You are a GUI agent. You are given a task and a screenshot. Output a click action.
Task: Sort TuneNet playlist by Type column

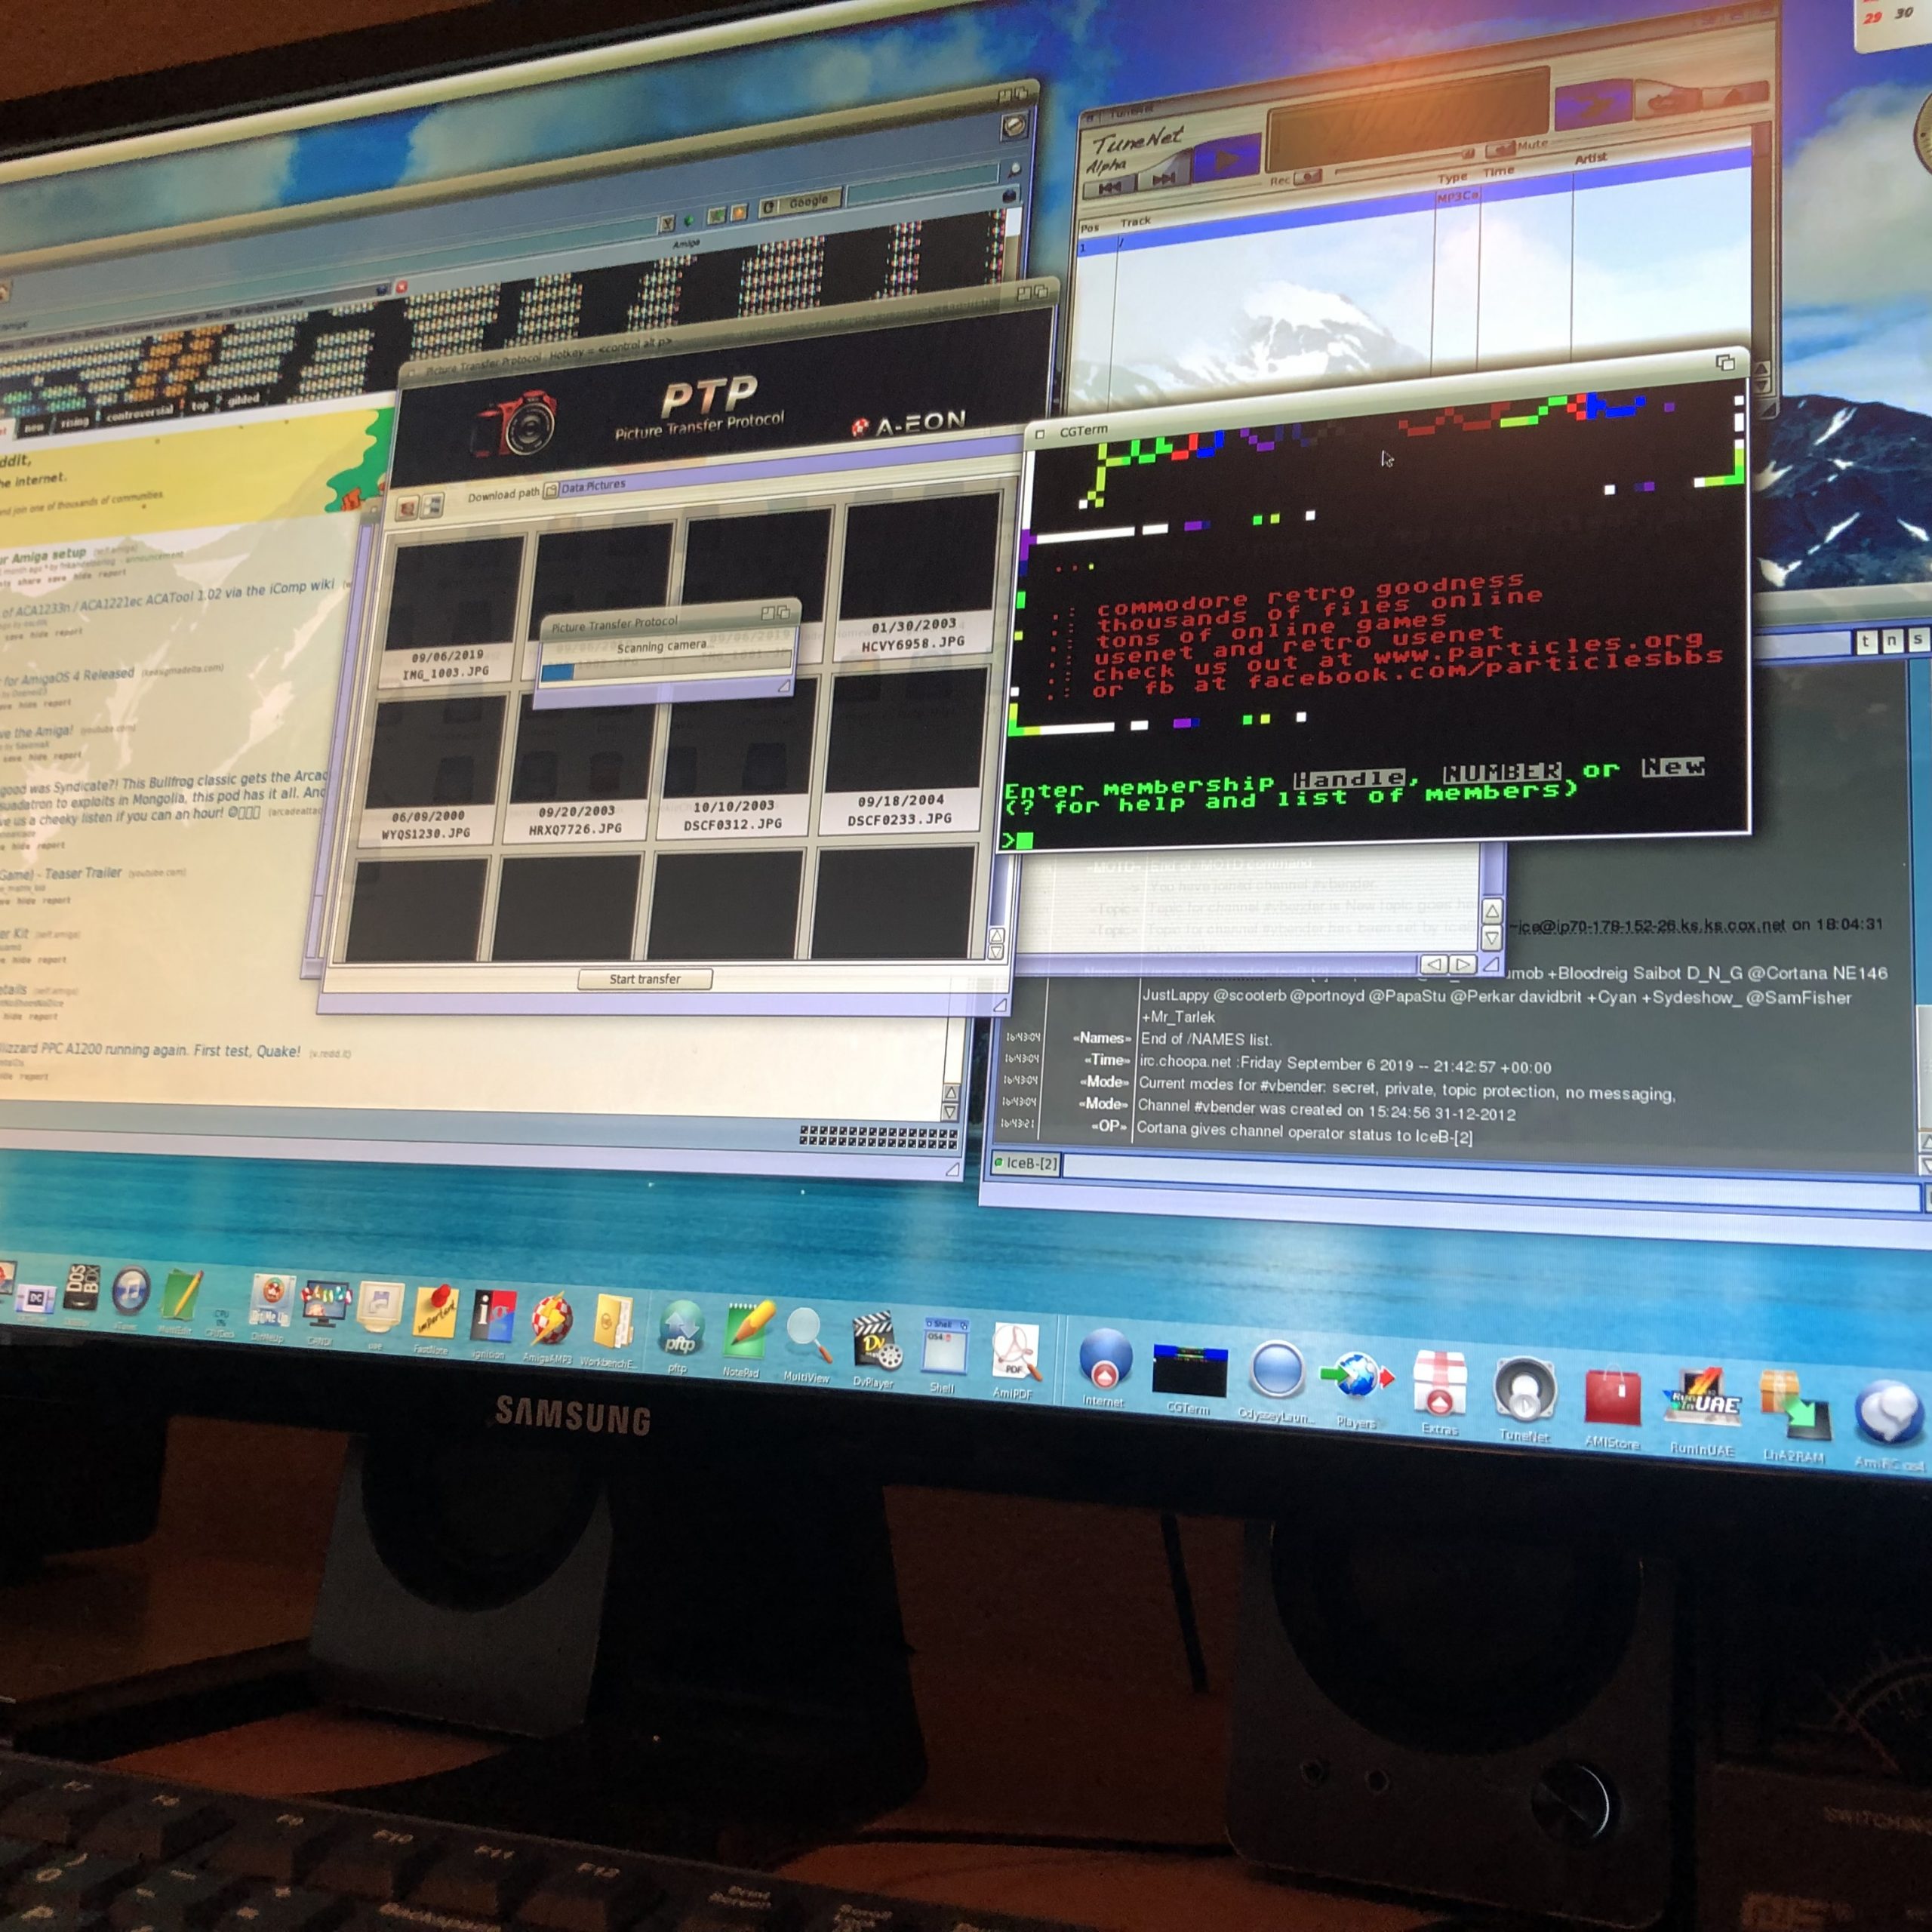1452,178
